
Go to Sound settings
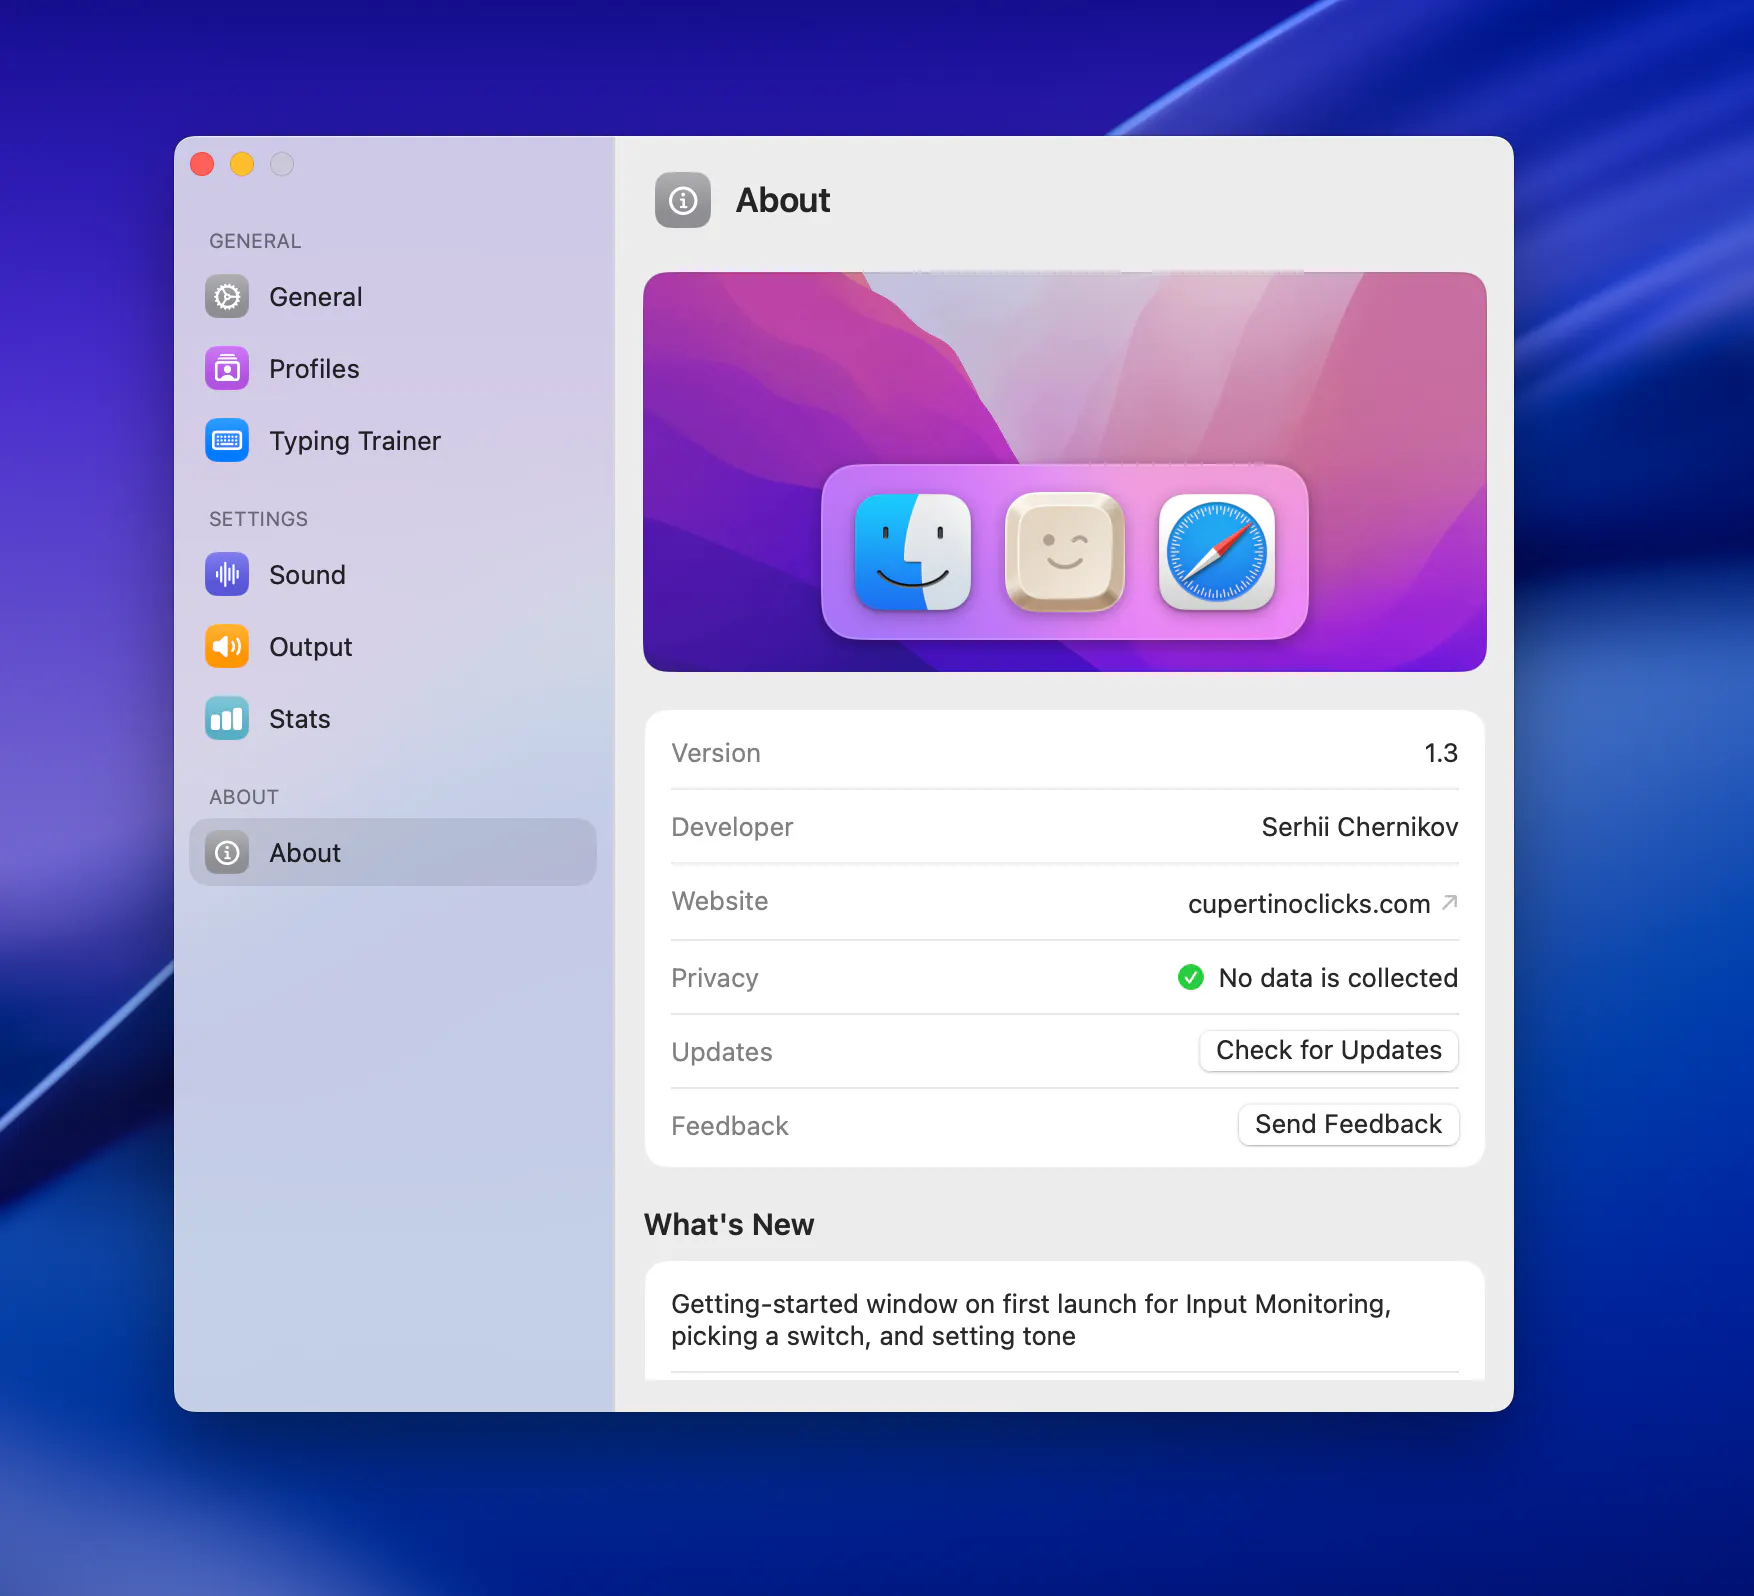(x=393, y=575)
